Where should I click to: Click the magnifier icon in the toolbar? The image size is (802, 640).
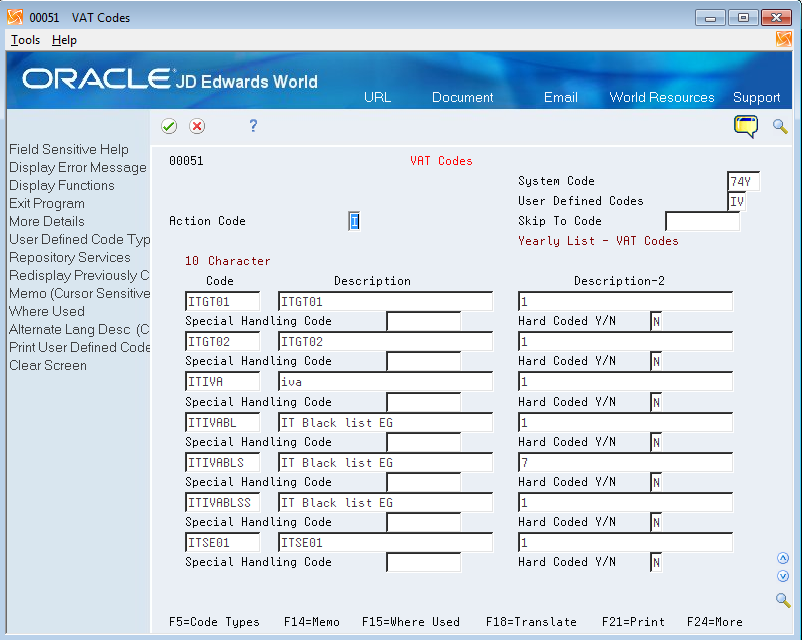[x=780, y=126]
